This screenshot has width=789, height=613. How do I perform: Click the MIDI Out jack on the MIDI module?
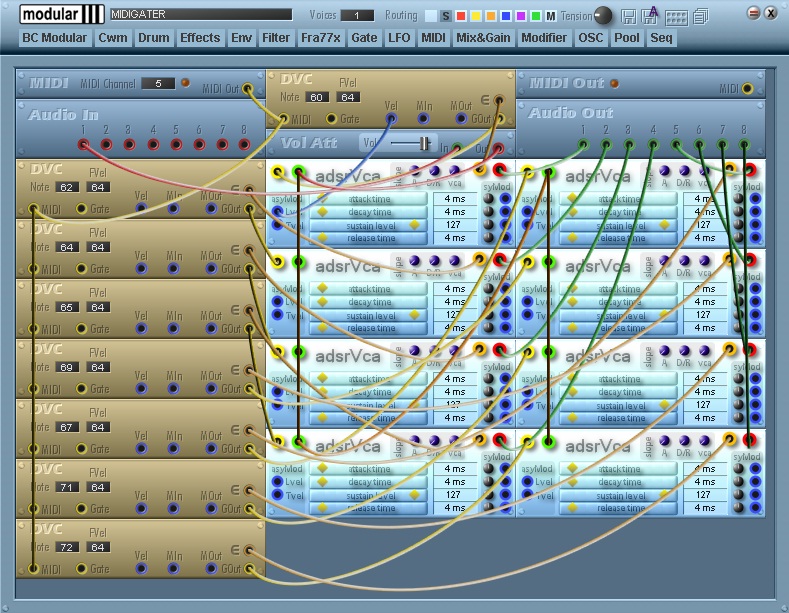click(x=248, y=89)
